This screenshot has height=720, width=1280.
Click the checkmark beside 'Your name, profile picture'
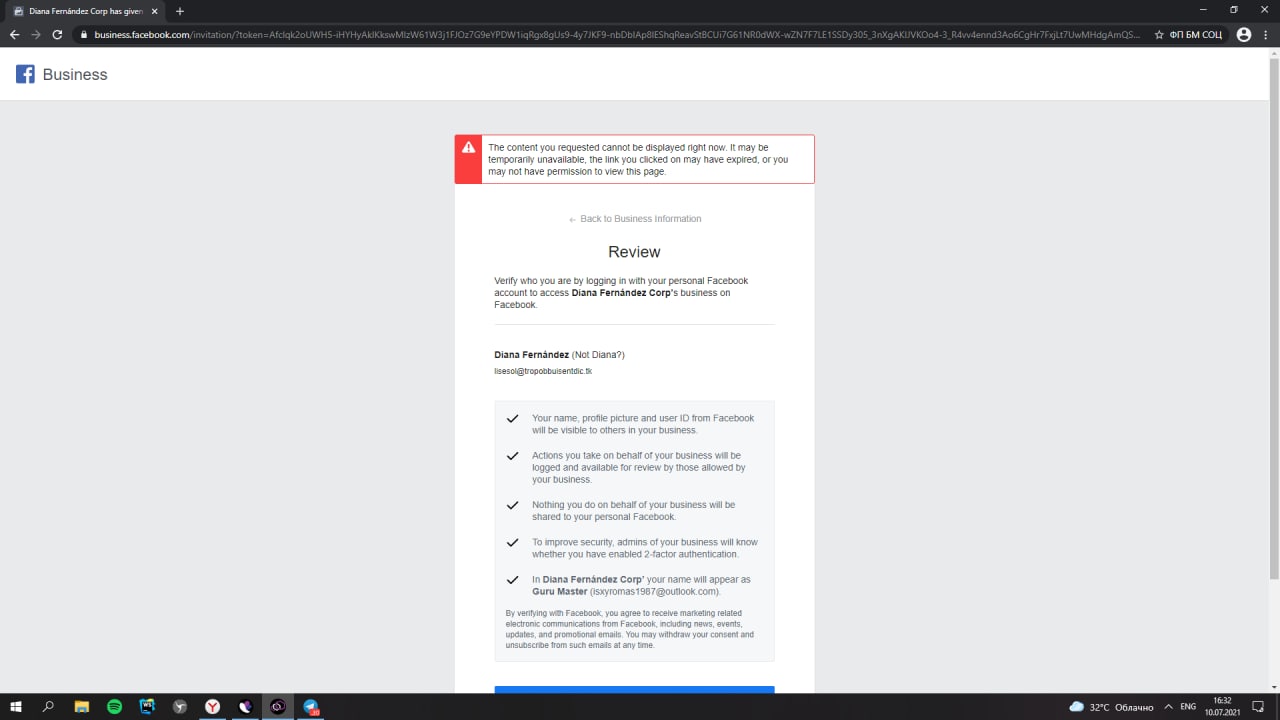pyautogui.click(x=512, y=419)
